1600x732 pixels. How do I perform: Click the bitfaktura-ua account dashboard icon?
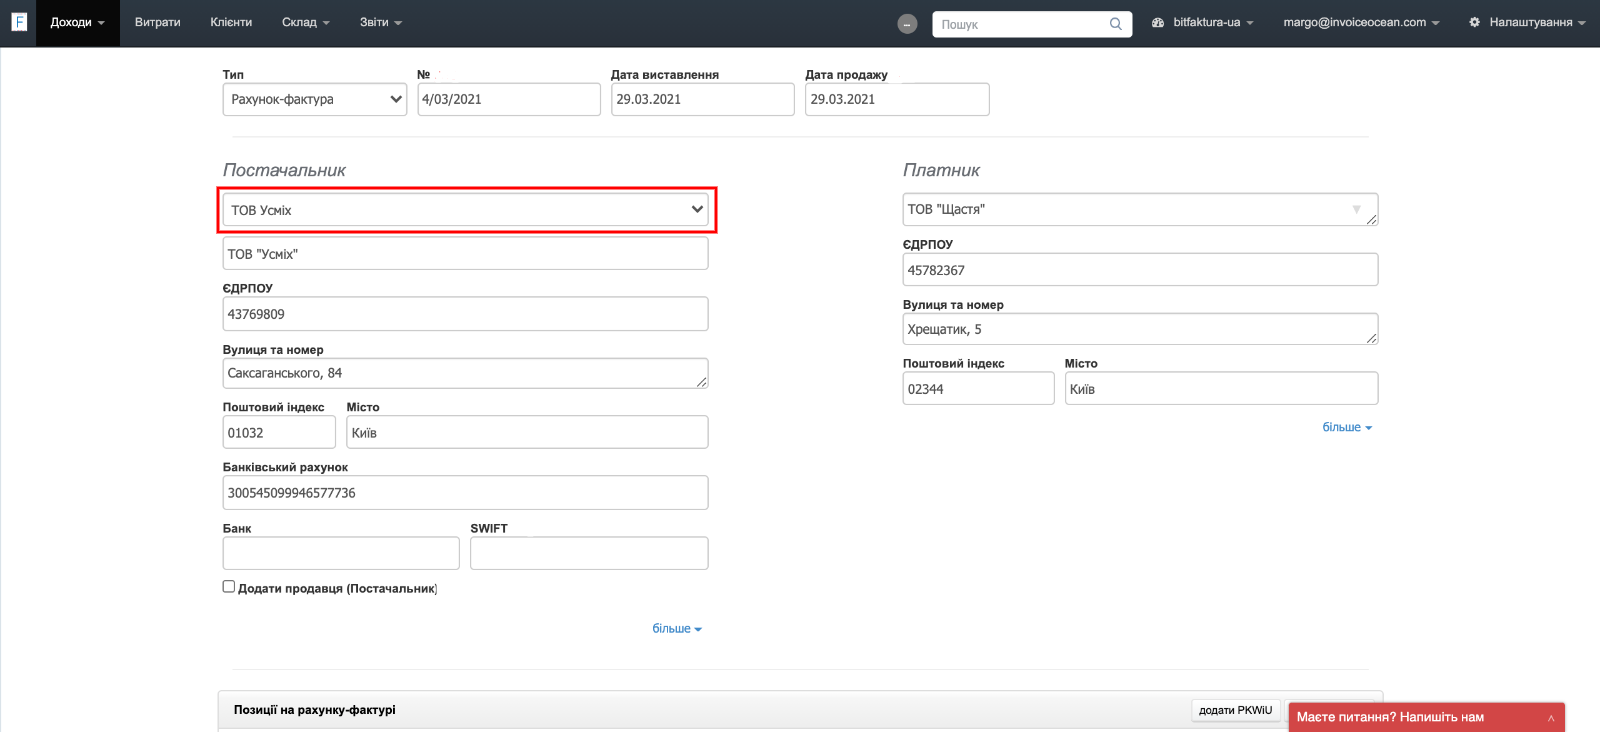coord(1158,22)
